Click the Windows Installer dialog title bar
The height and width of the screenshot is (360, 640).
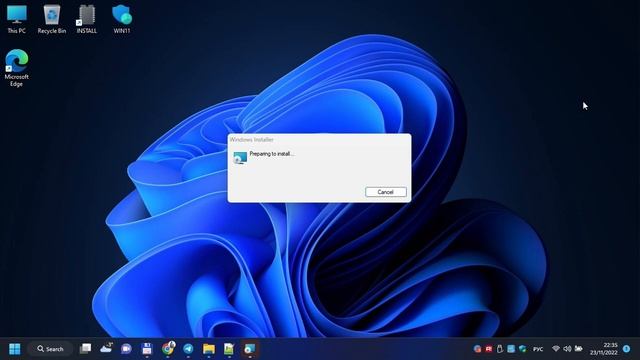tap(319, 140)
